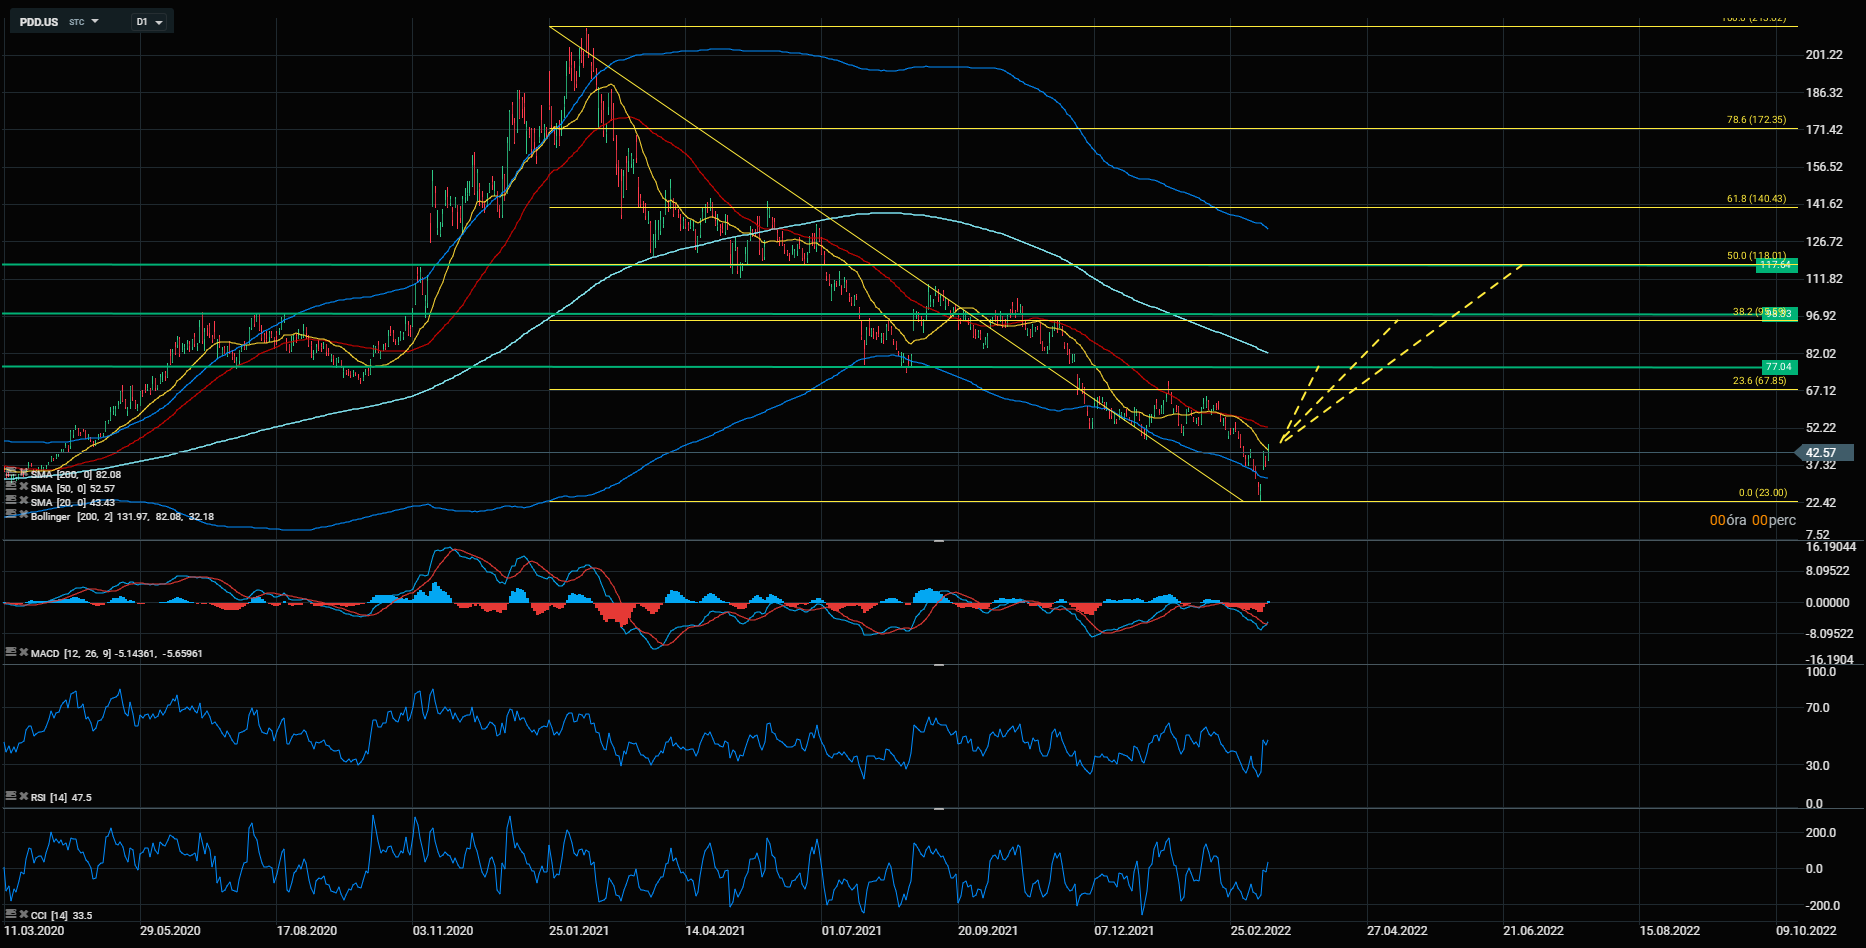Select the 117.64 horizontal line price tag
The width and height of the screenshot is (1866, 948).
1776,265
